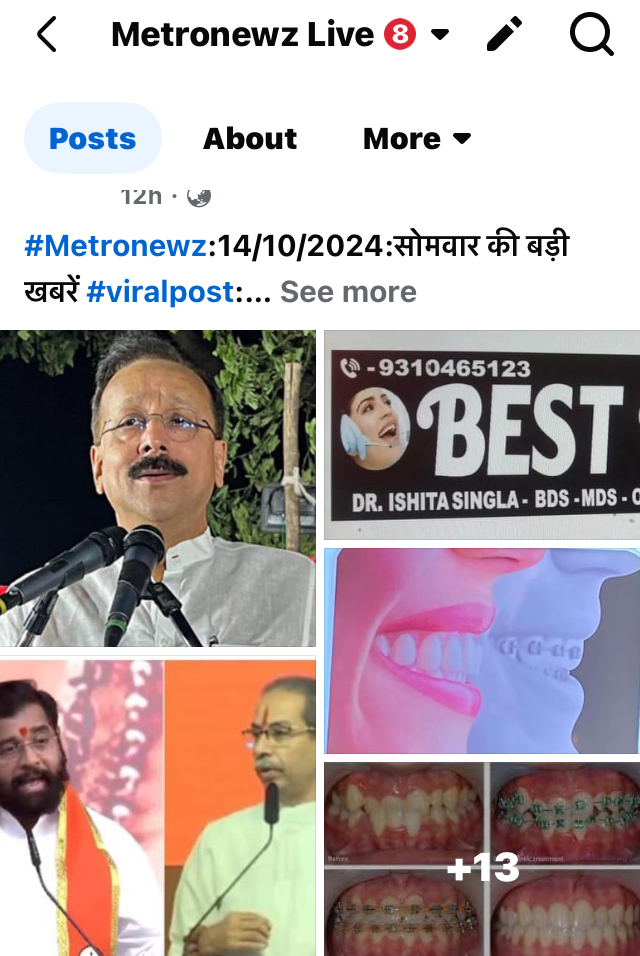
Task: Open photo of man speaking at microphones
Action: click(x=158, y=488)
